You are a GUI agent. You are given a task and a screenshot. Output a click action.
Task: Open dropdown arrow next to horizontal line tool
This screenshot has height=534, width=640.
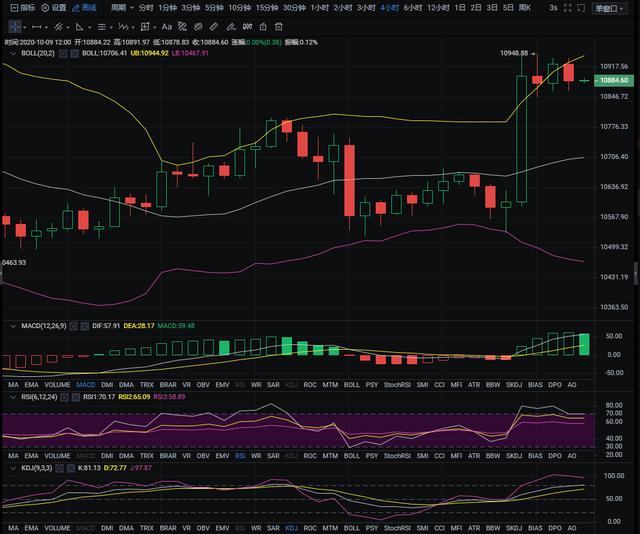coord(46,27)
